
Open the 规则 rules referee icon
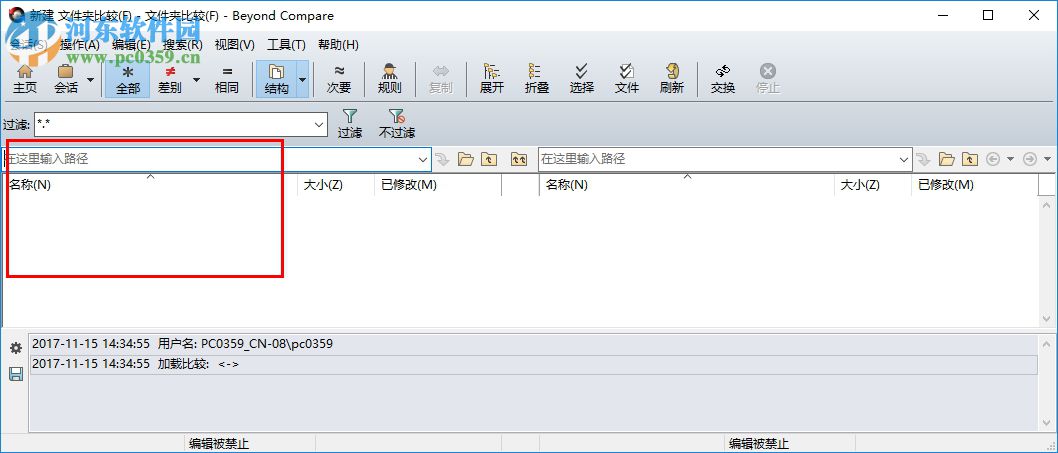click(x=389, y=79)
